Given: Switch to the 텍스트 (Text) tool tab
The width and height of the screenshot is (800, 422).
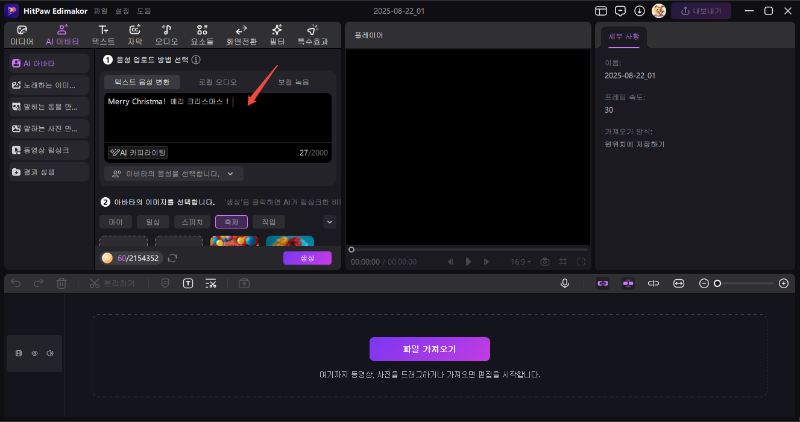Looking at the screenshot, I should [x=104, y=35].
